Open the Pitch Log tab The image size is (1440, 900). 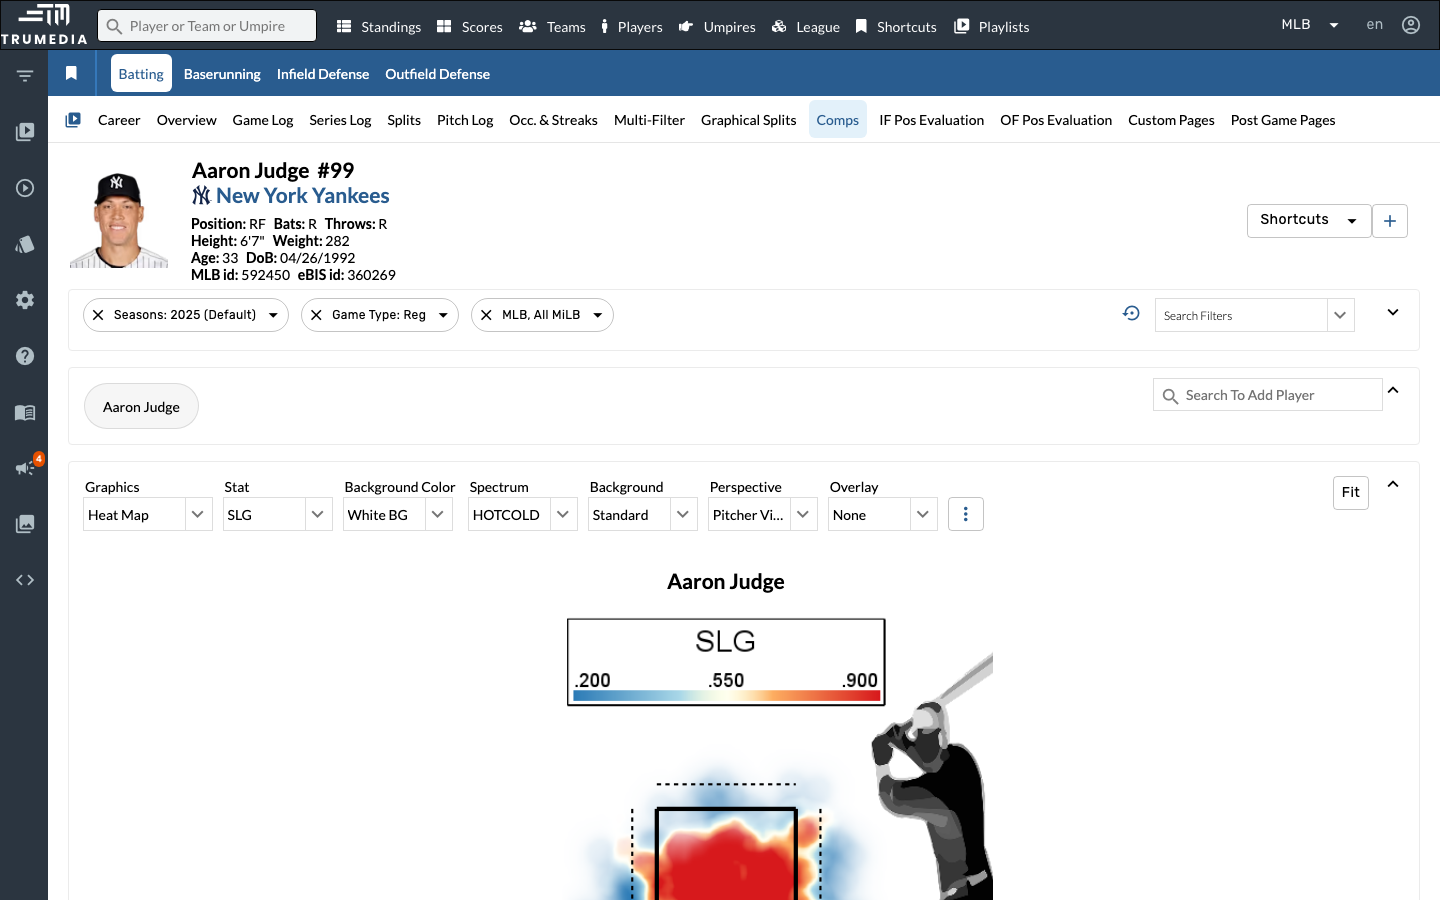point(465,120)
